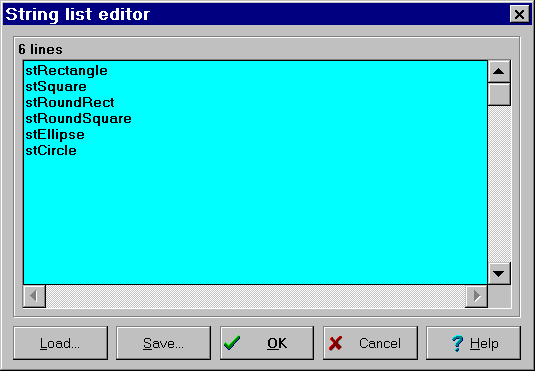The image size is (535, 371).
Task: Confirm with the OK button
Action: point(267,343)
